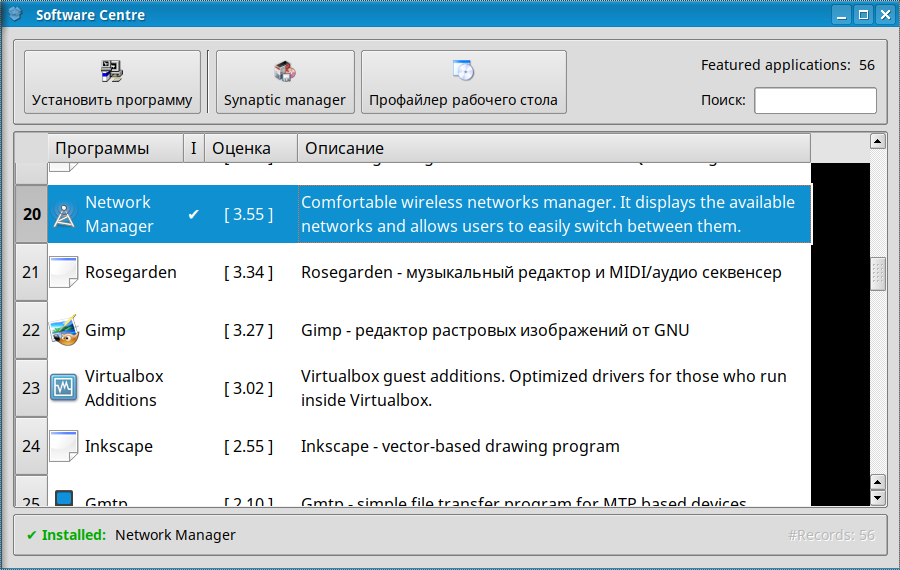Screen dimensions: 900x570
Task: Select the Gimp mascot icon
Action: click(64, 330)
